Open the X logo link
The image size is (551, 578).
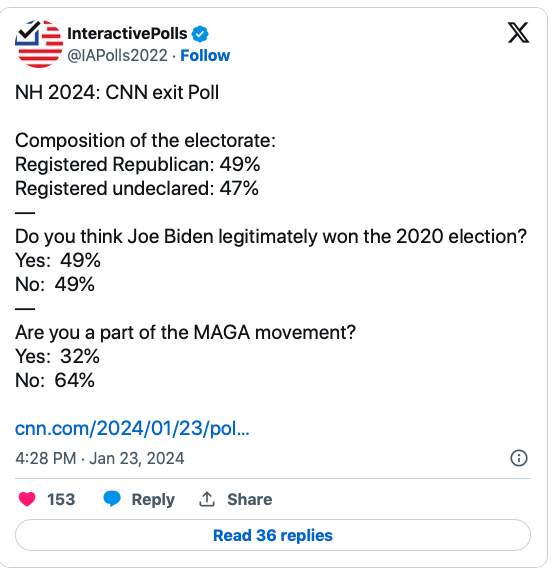point(519,33)
